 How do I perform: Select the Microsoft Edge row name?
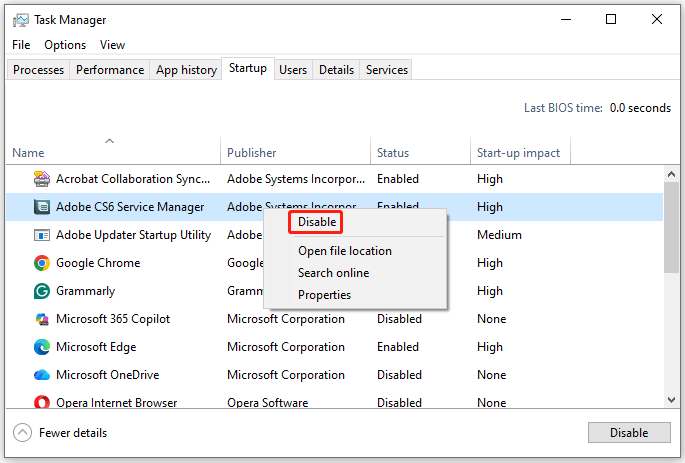96,347
